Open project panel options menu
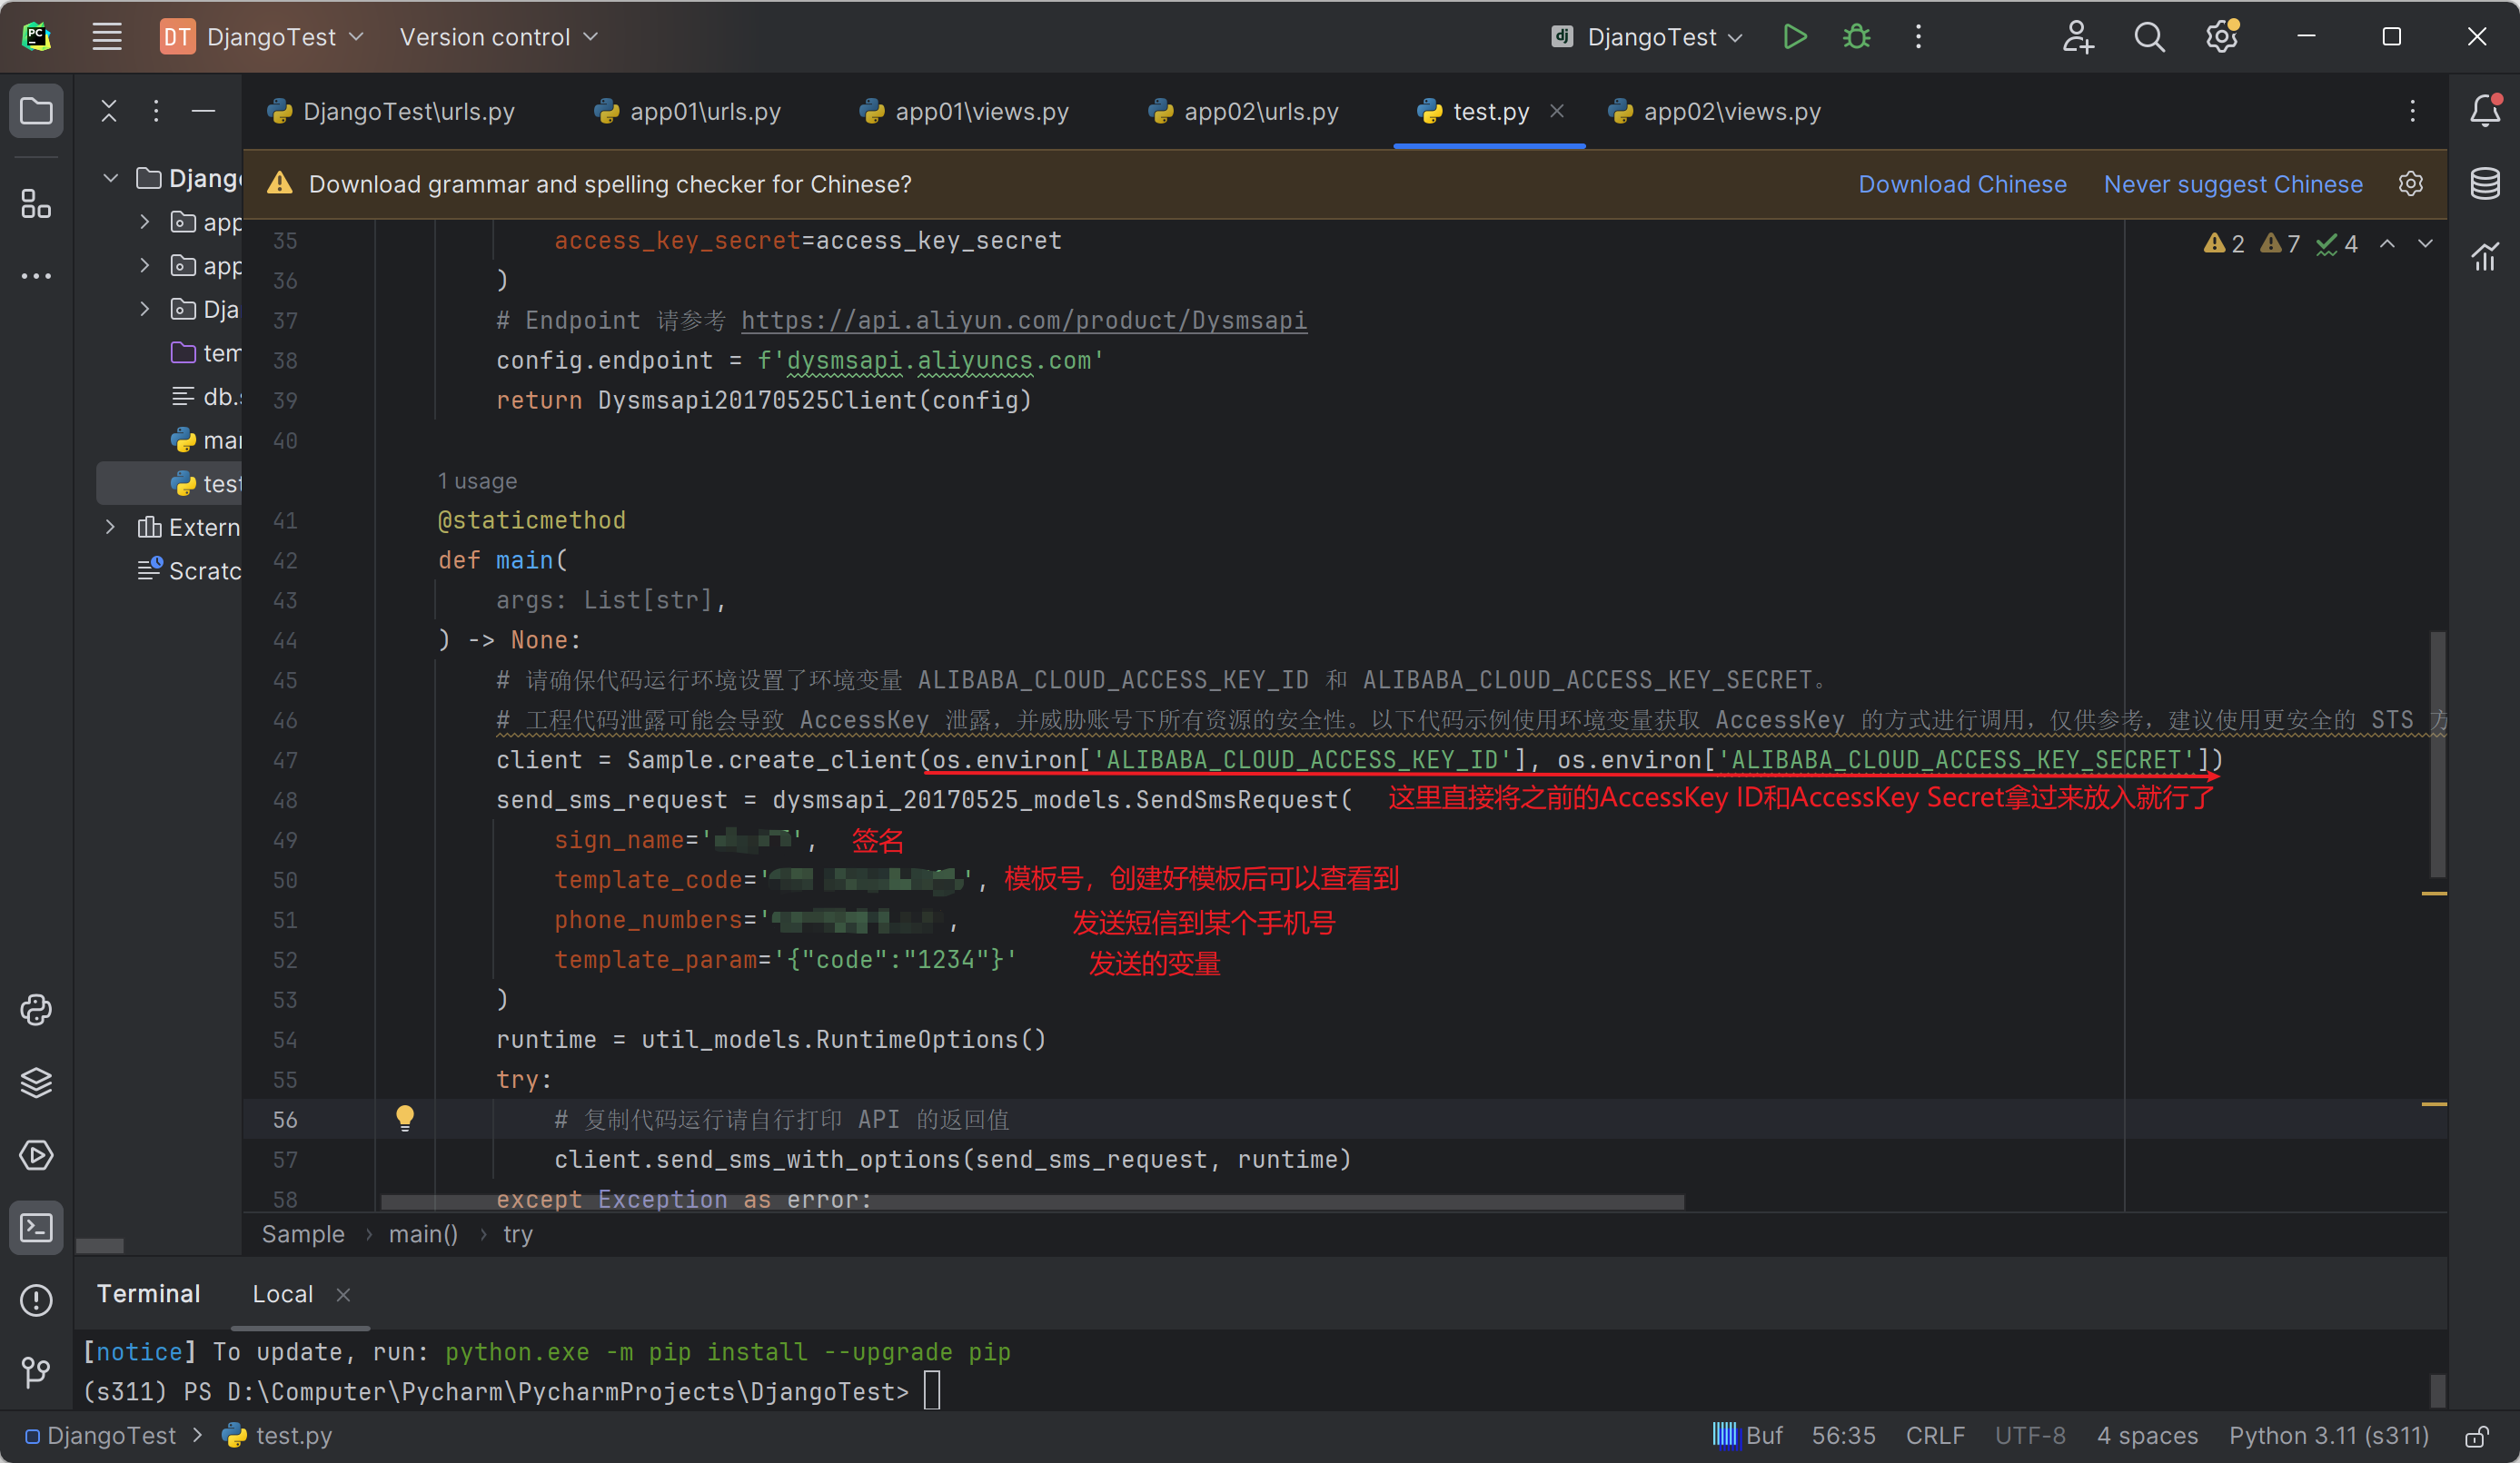The image size is (2520, 1463). pyautogui.click(x=156, y=111)
